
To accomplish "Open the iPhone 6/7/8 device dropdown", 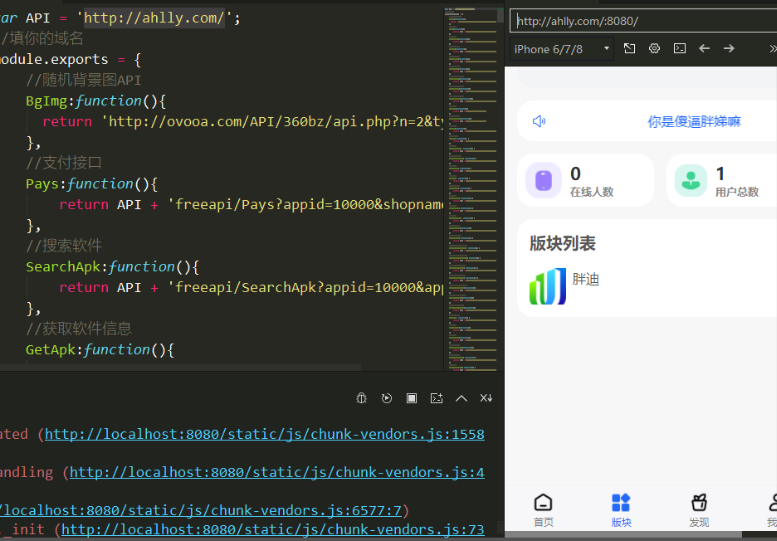I will pyautogui.click(x=562, y=48).
